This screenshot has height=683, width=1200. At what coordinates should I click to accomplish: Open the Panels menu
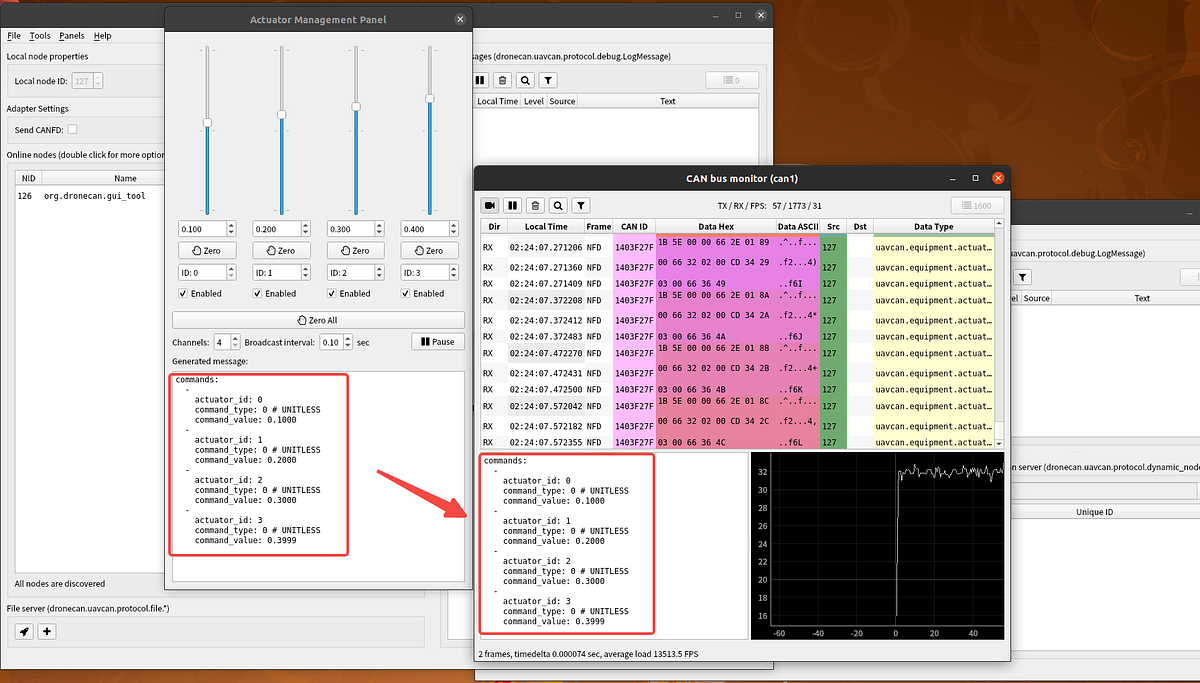[x=72, y=35]
